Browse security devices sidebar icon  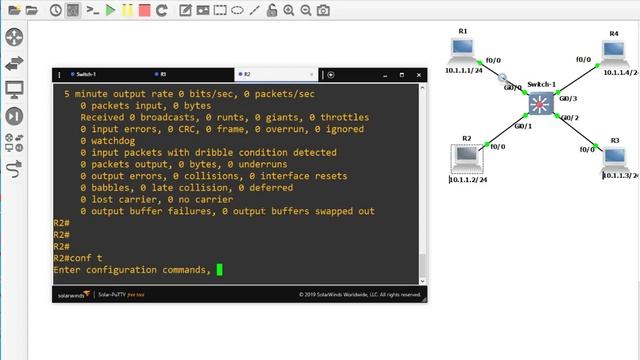(x=14, y=116)
